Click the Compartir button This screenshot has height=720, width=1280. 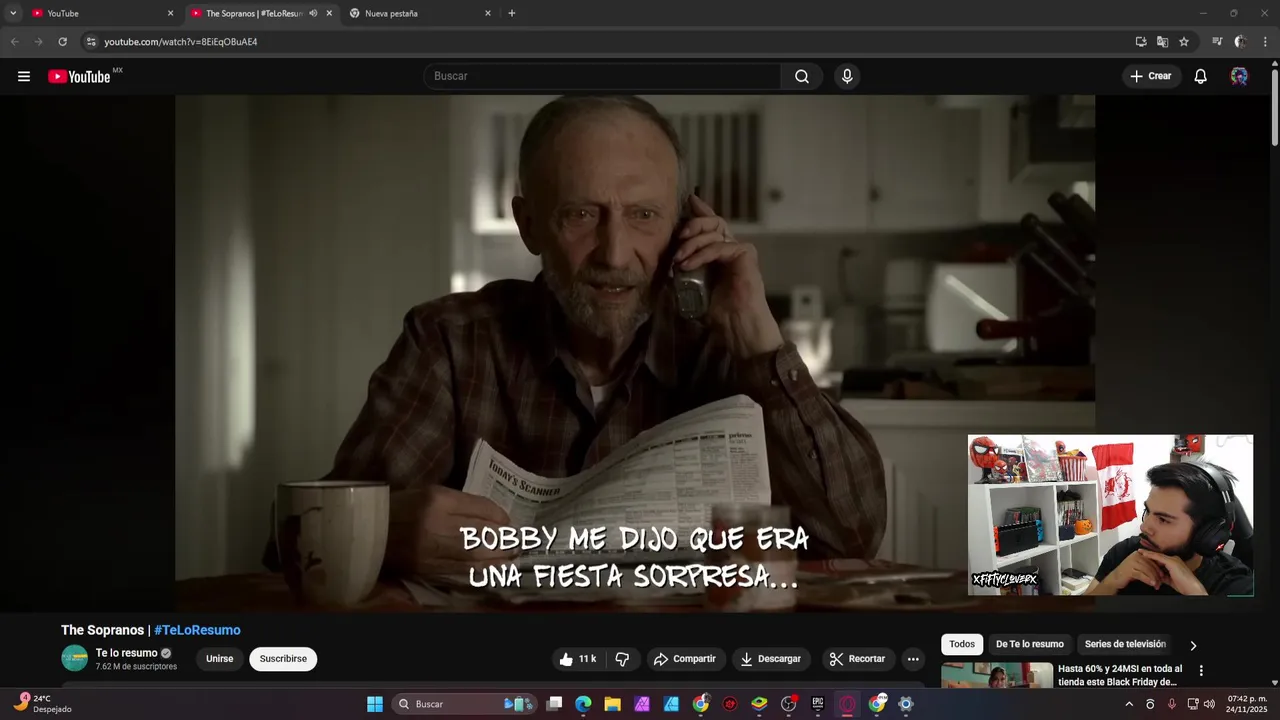685,659
